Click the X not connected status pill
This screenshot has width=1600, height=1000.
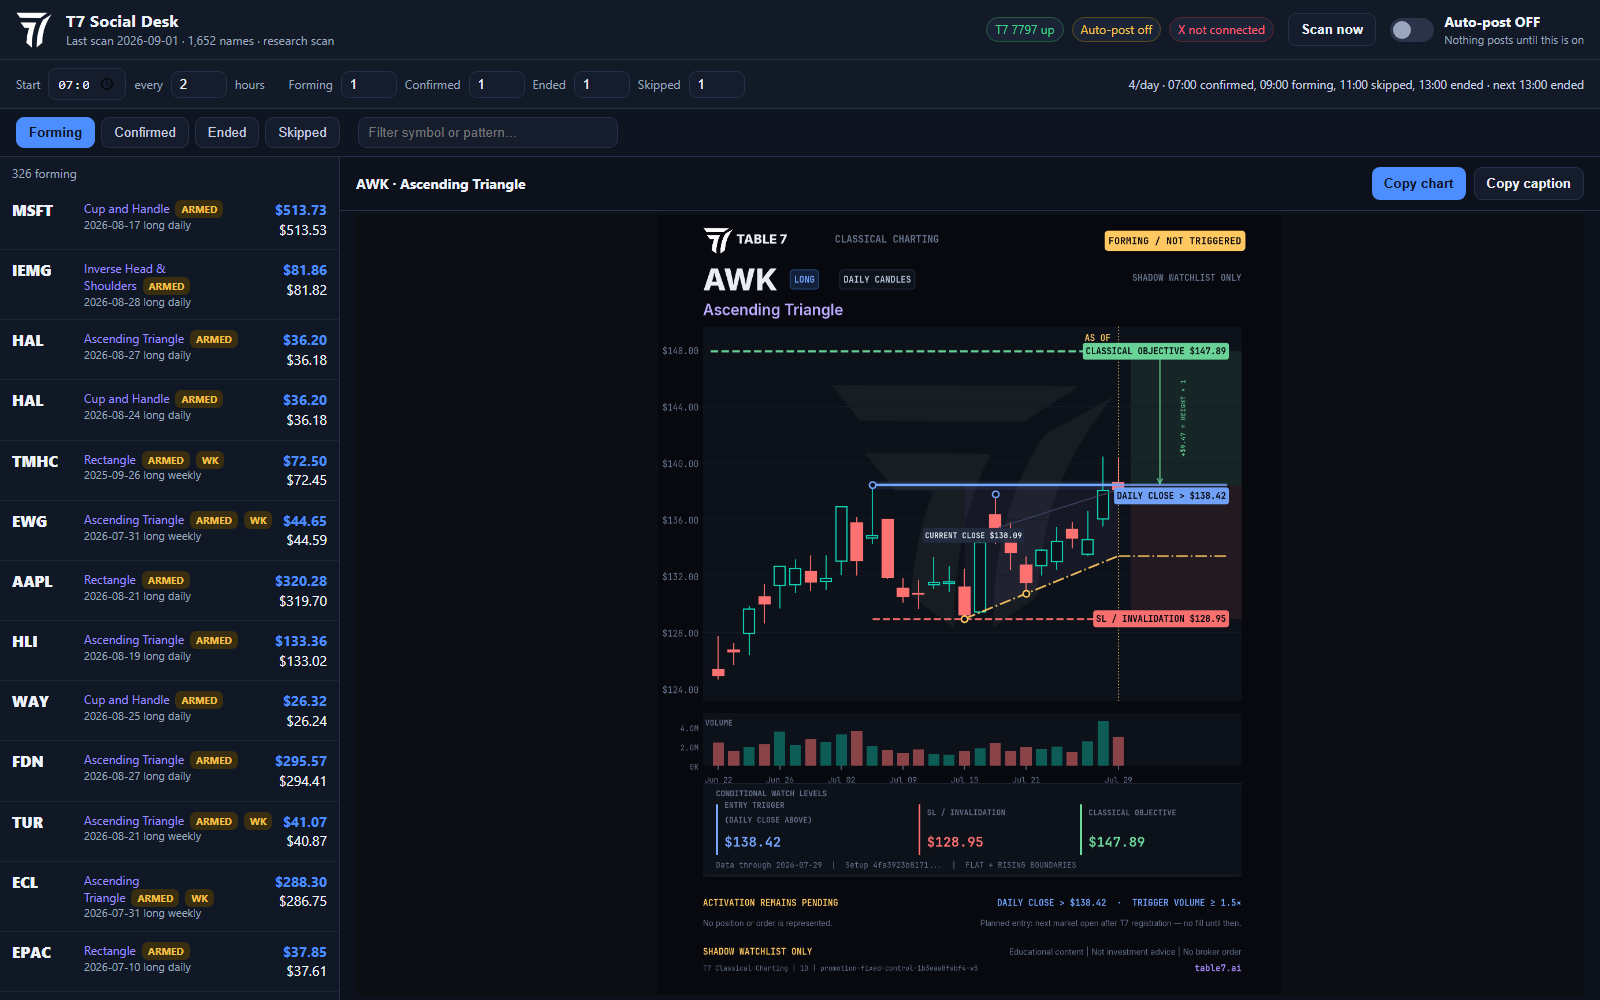(1221, 30)
